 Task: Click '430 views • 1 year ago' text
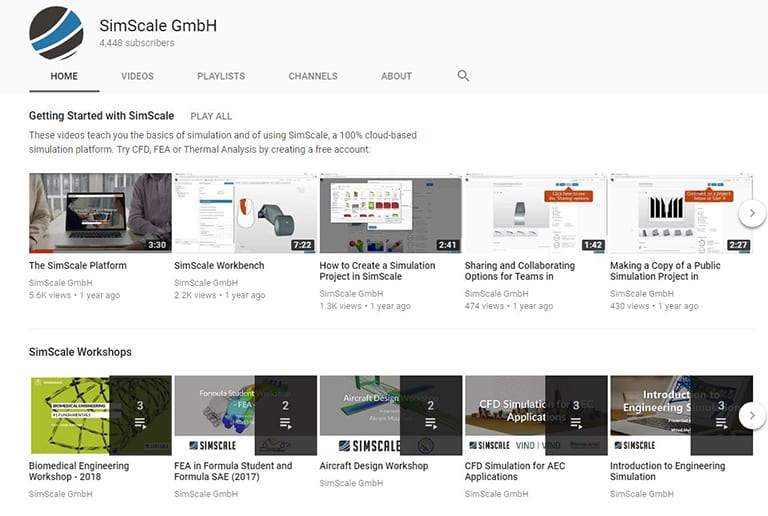(654, 306)
